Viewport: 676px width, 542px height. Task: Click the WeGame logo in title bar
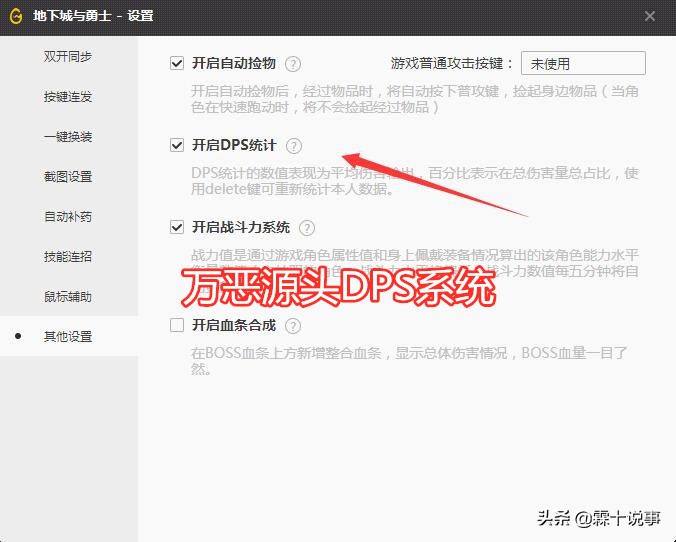(x=16, y=16)
